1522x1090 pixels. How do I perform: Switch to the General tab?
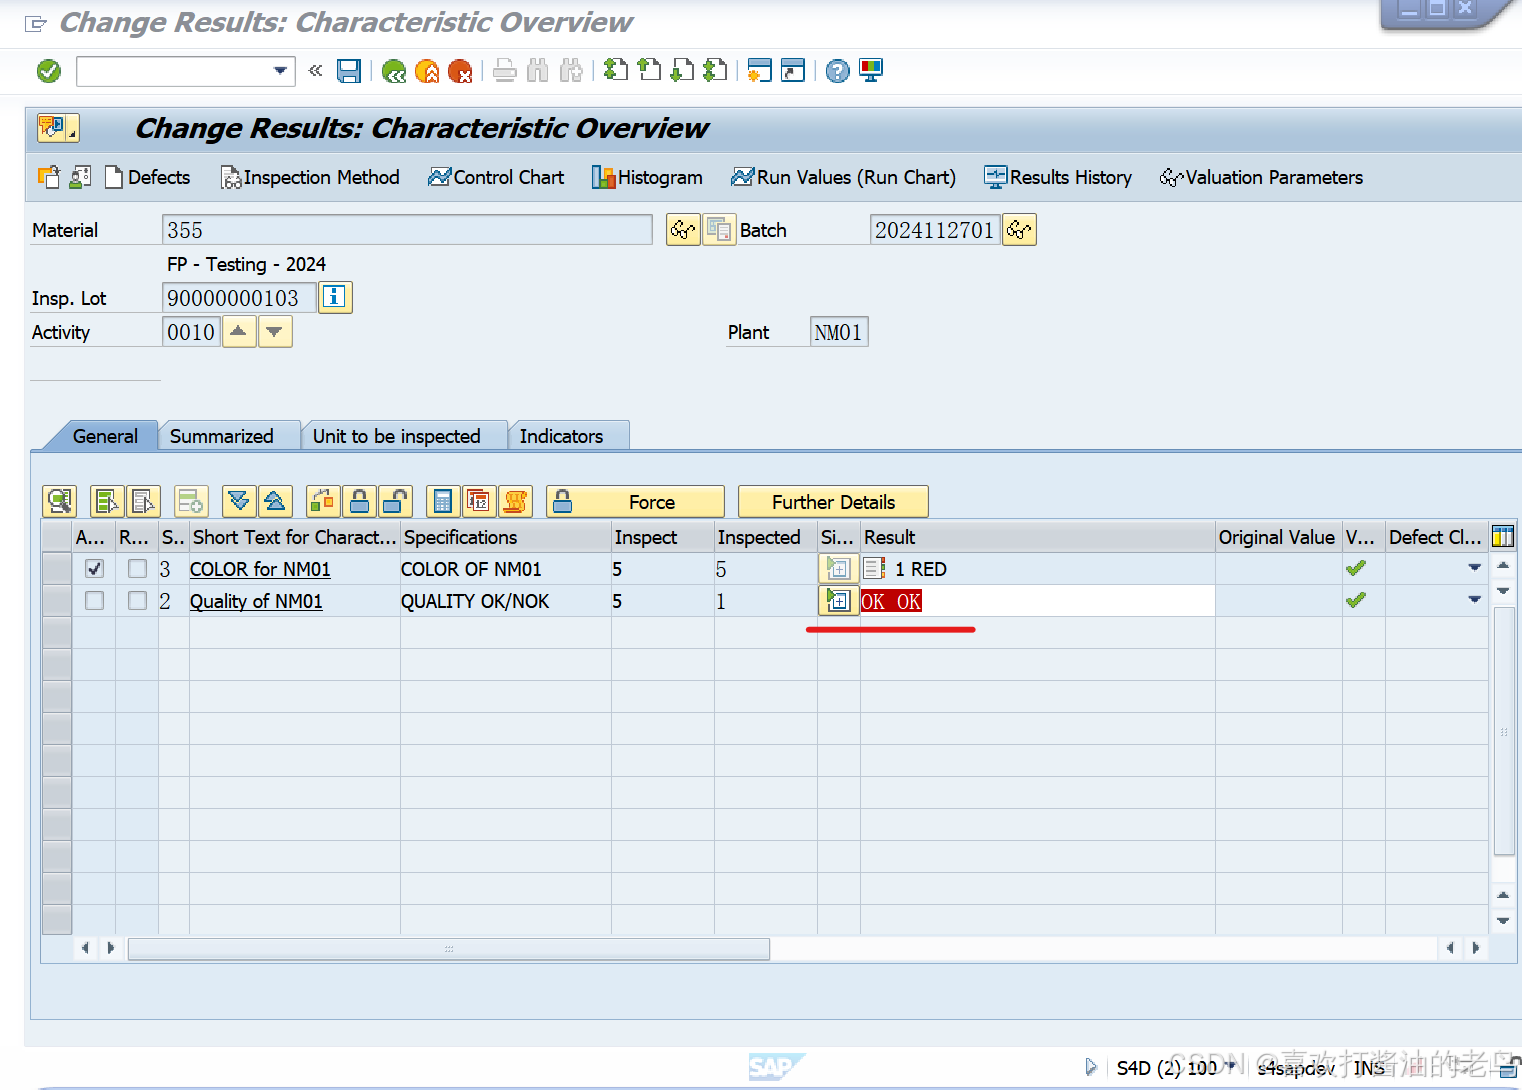[x=105, y=436]
